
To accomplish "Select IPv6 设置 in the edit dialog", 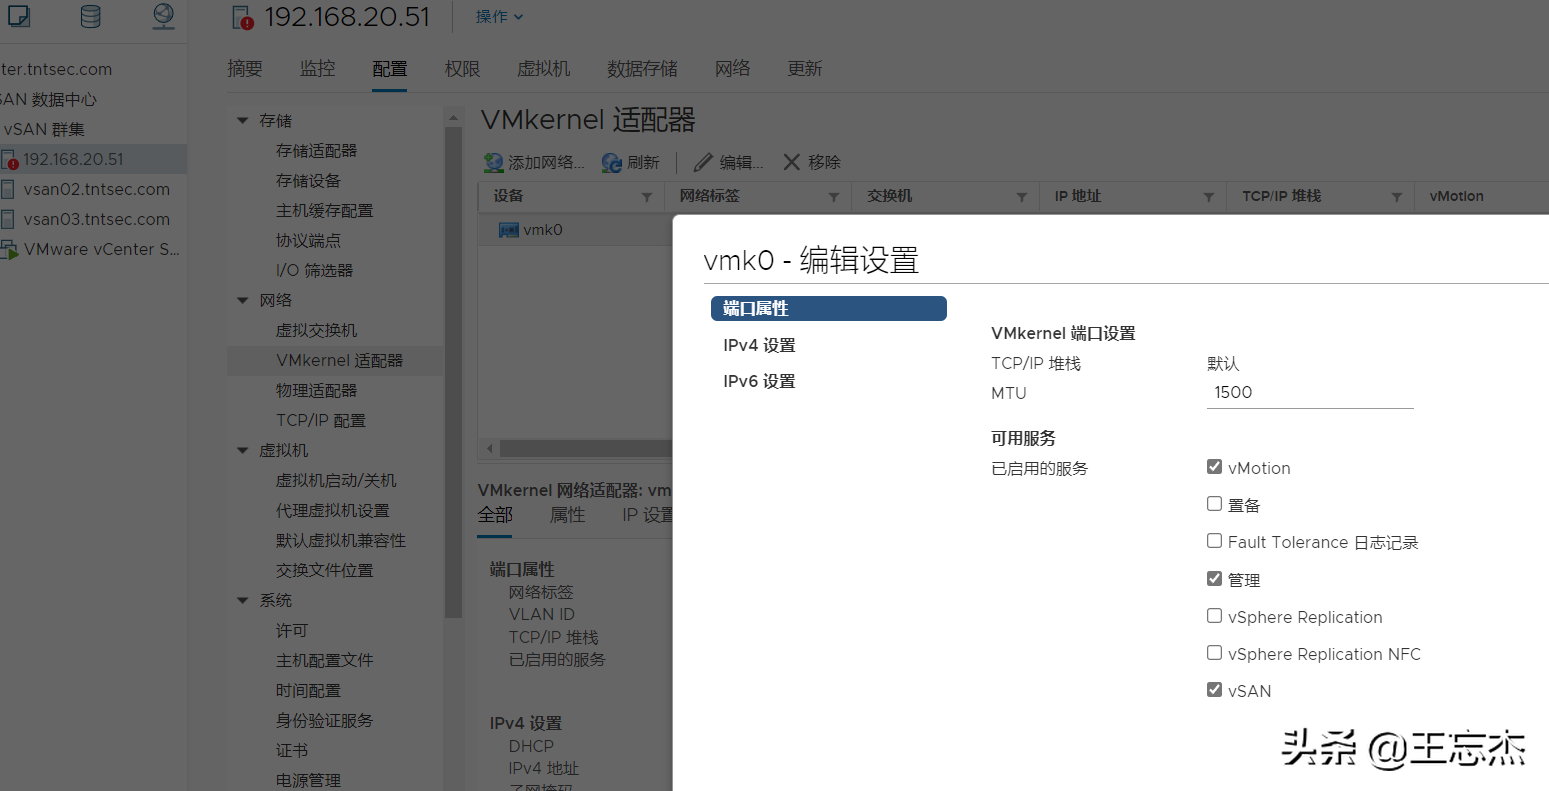I will pyautogui.click(x=760, y=381).
